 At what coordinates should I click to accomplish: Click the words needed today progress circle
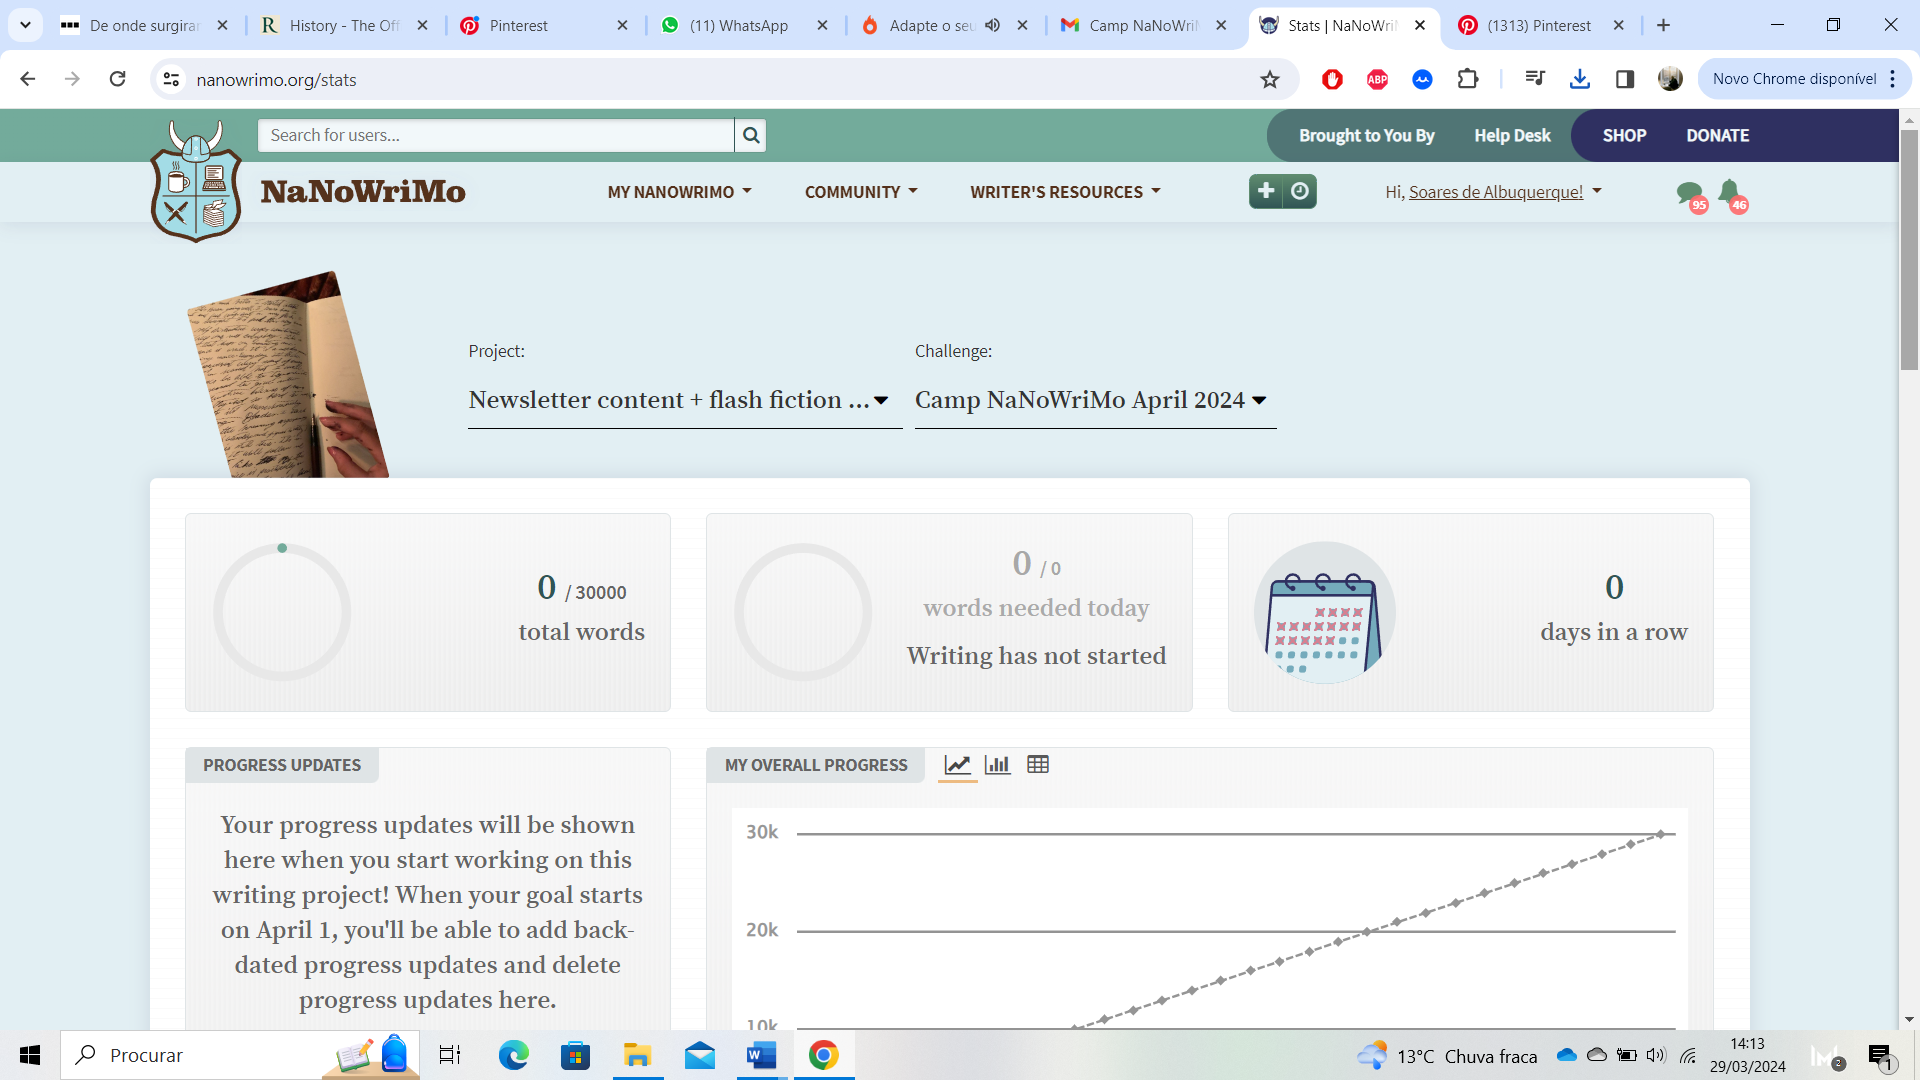803,612
